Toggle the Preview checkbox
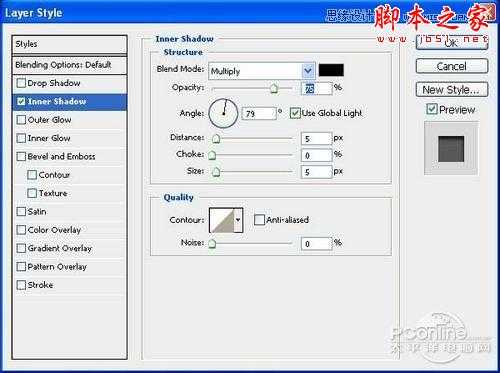500x373 pixels. pos(432,109)
